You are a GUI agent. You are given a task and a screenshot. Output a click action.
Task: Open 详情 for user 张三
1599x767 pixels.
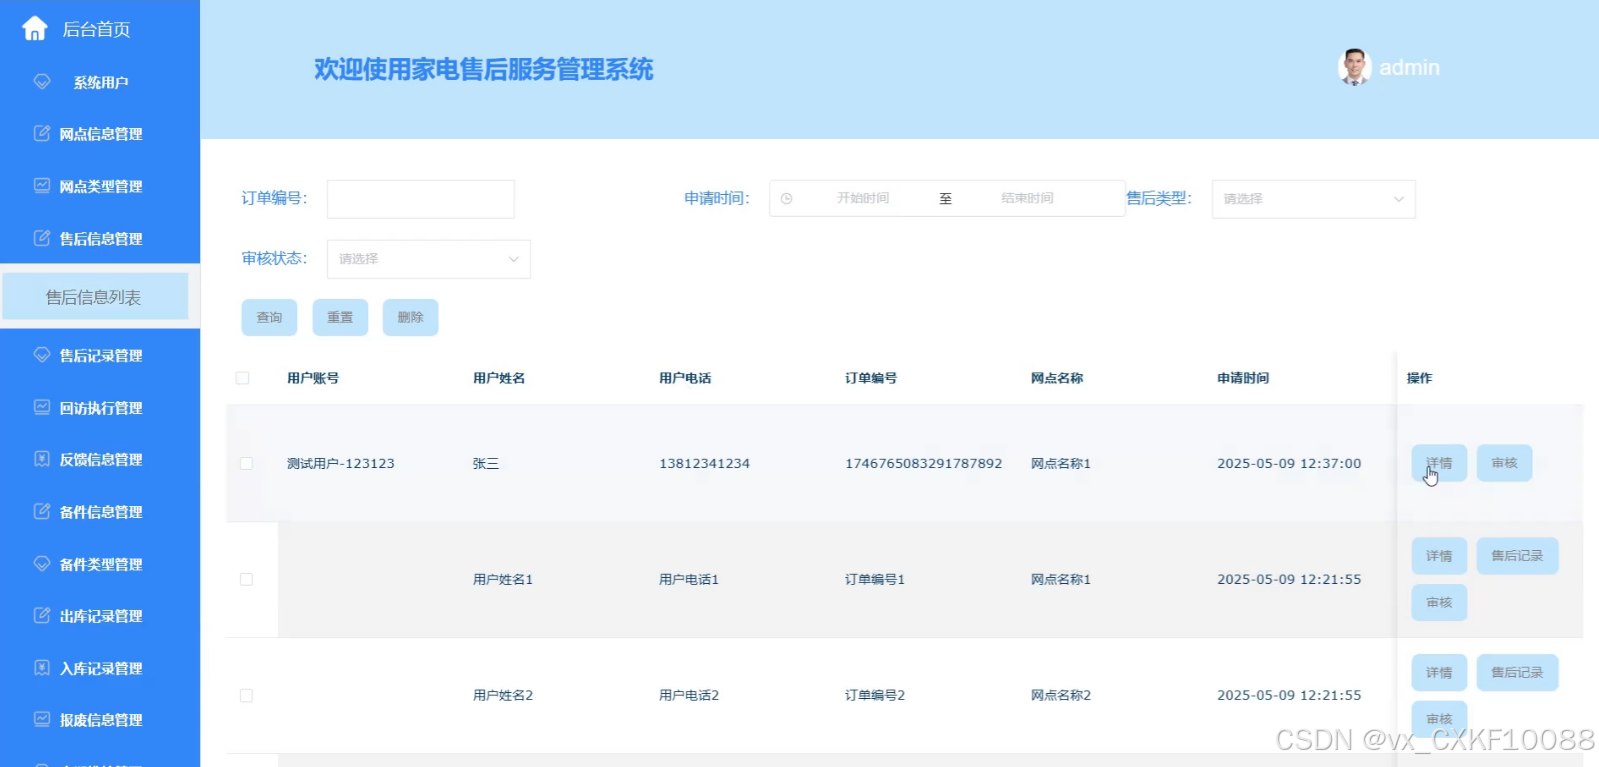click(x=1439, y=463)
